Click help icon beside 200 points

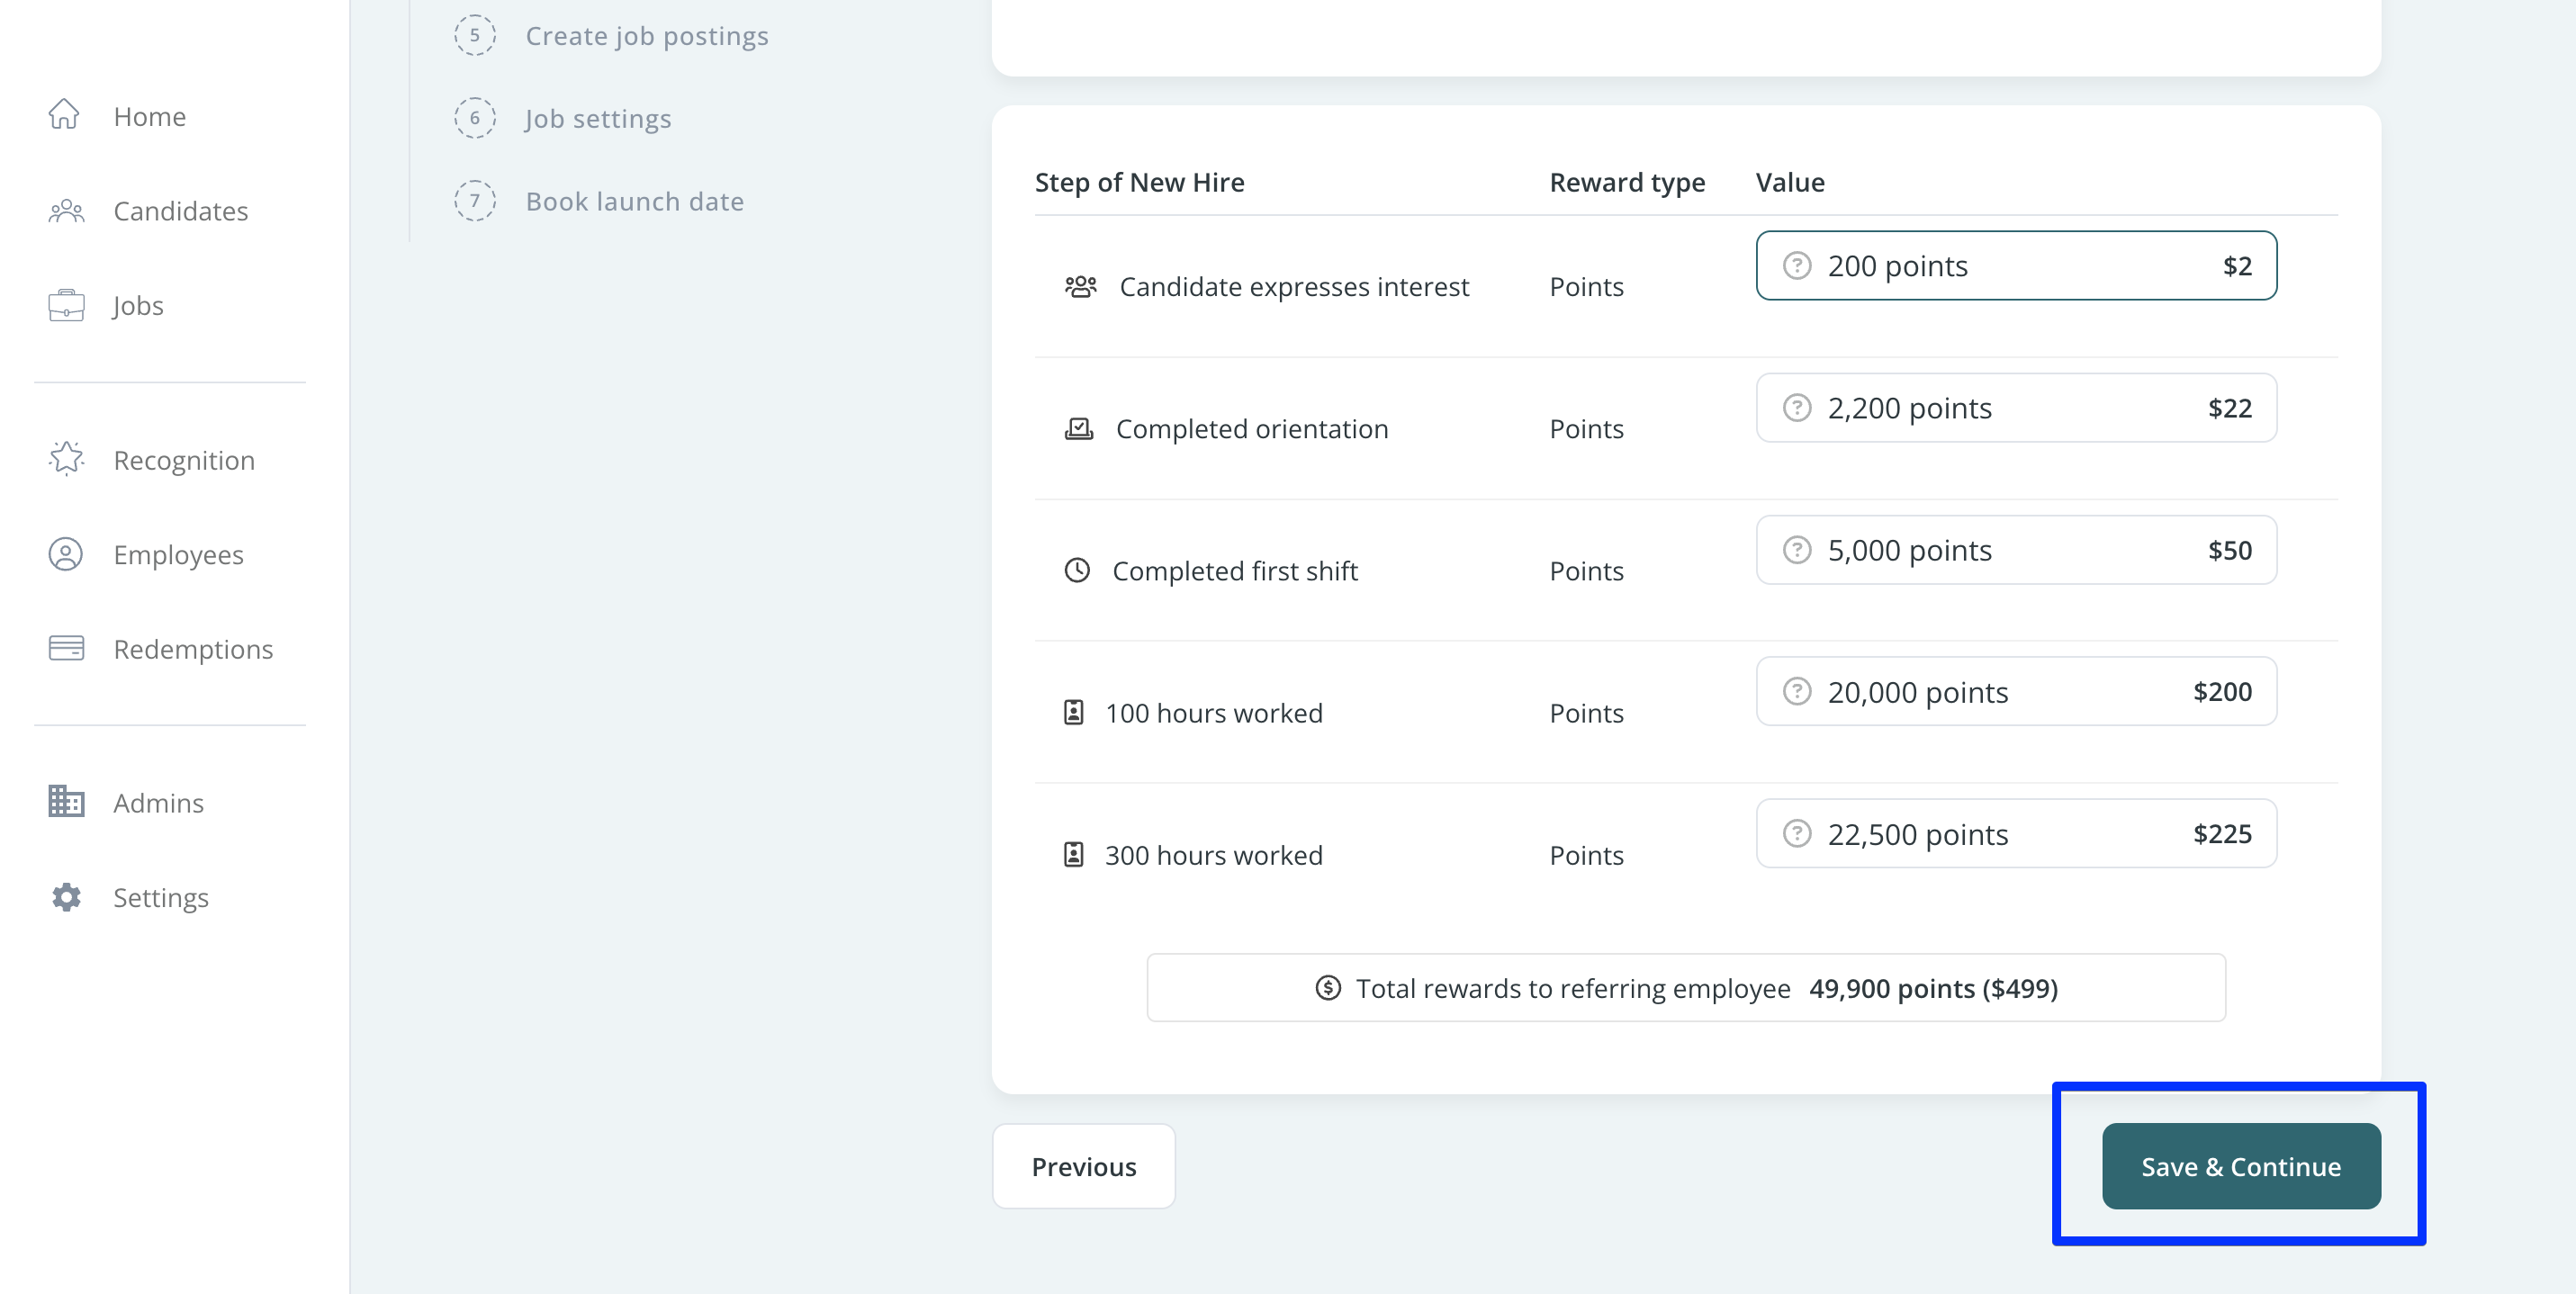pos(1797,266)
